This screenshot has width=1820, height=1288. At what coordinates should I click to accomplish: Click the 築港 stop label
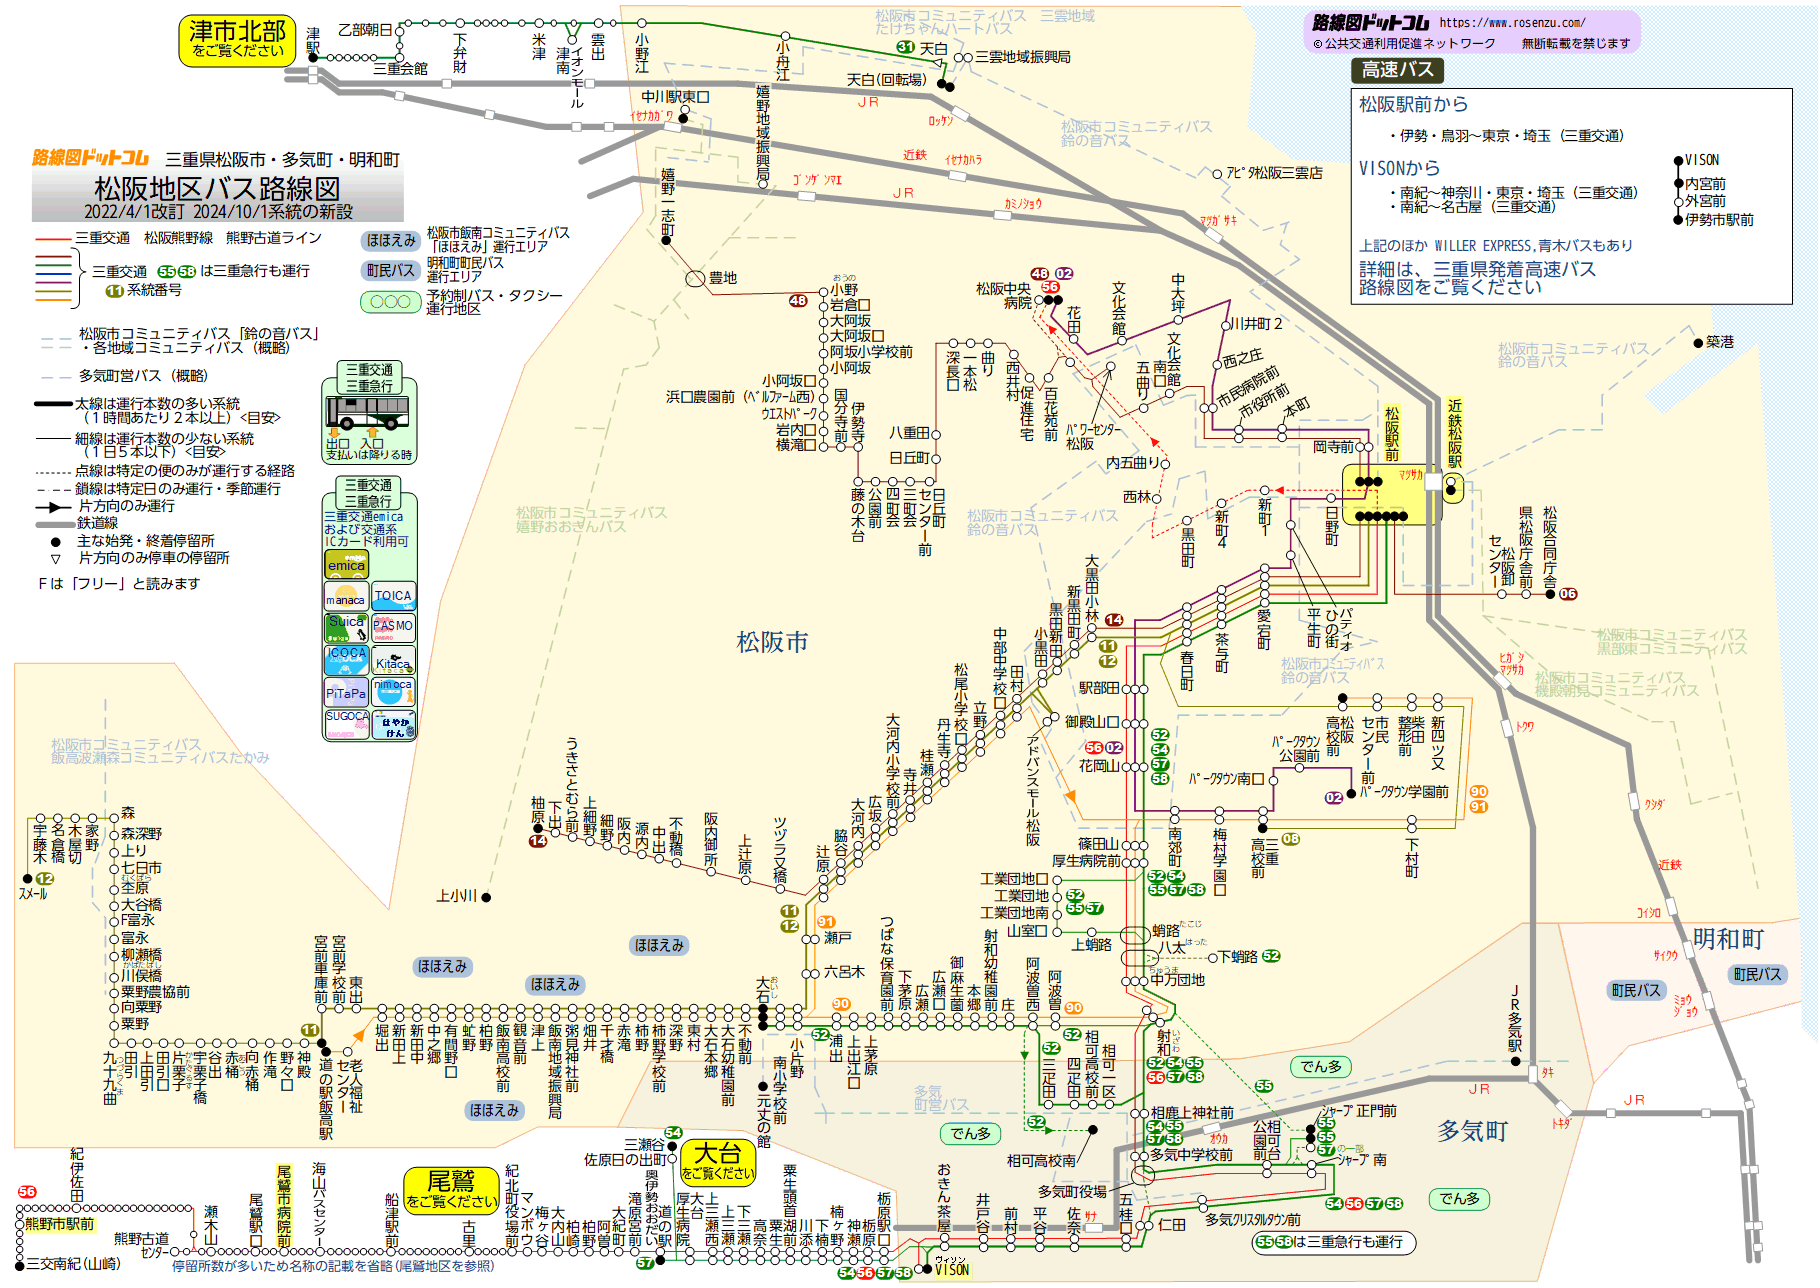pyautogui.click(x=1719, y=342)
